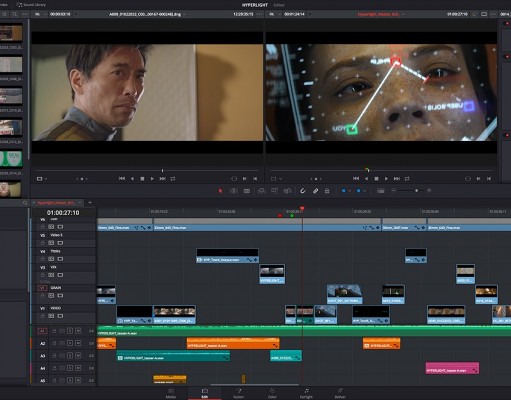511x400 pixels.
Task: Choose the Blade Edit Mode tool
Action: [x=247, y=191]
